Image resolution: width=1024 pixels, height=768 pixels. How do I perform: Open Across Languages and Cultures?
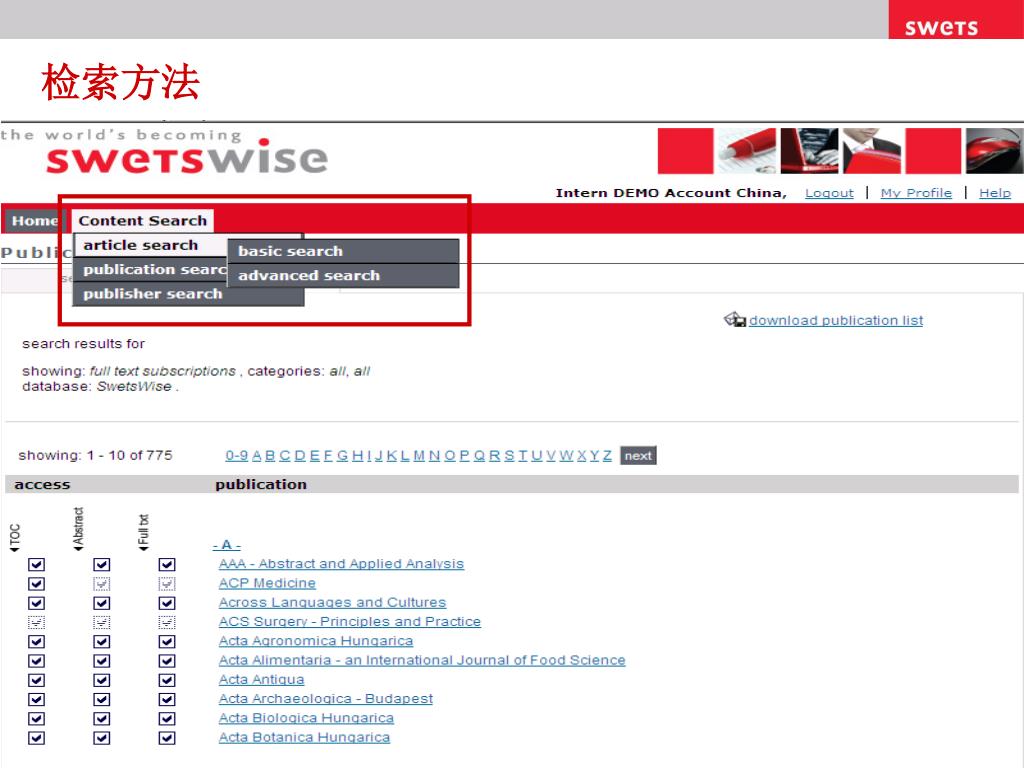tap(332, 602)
